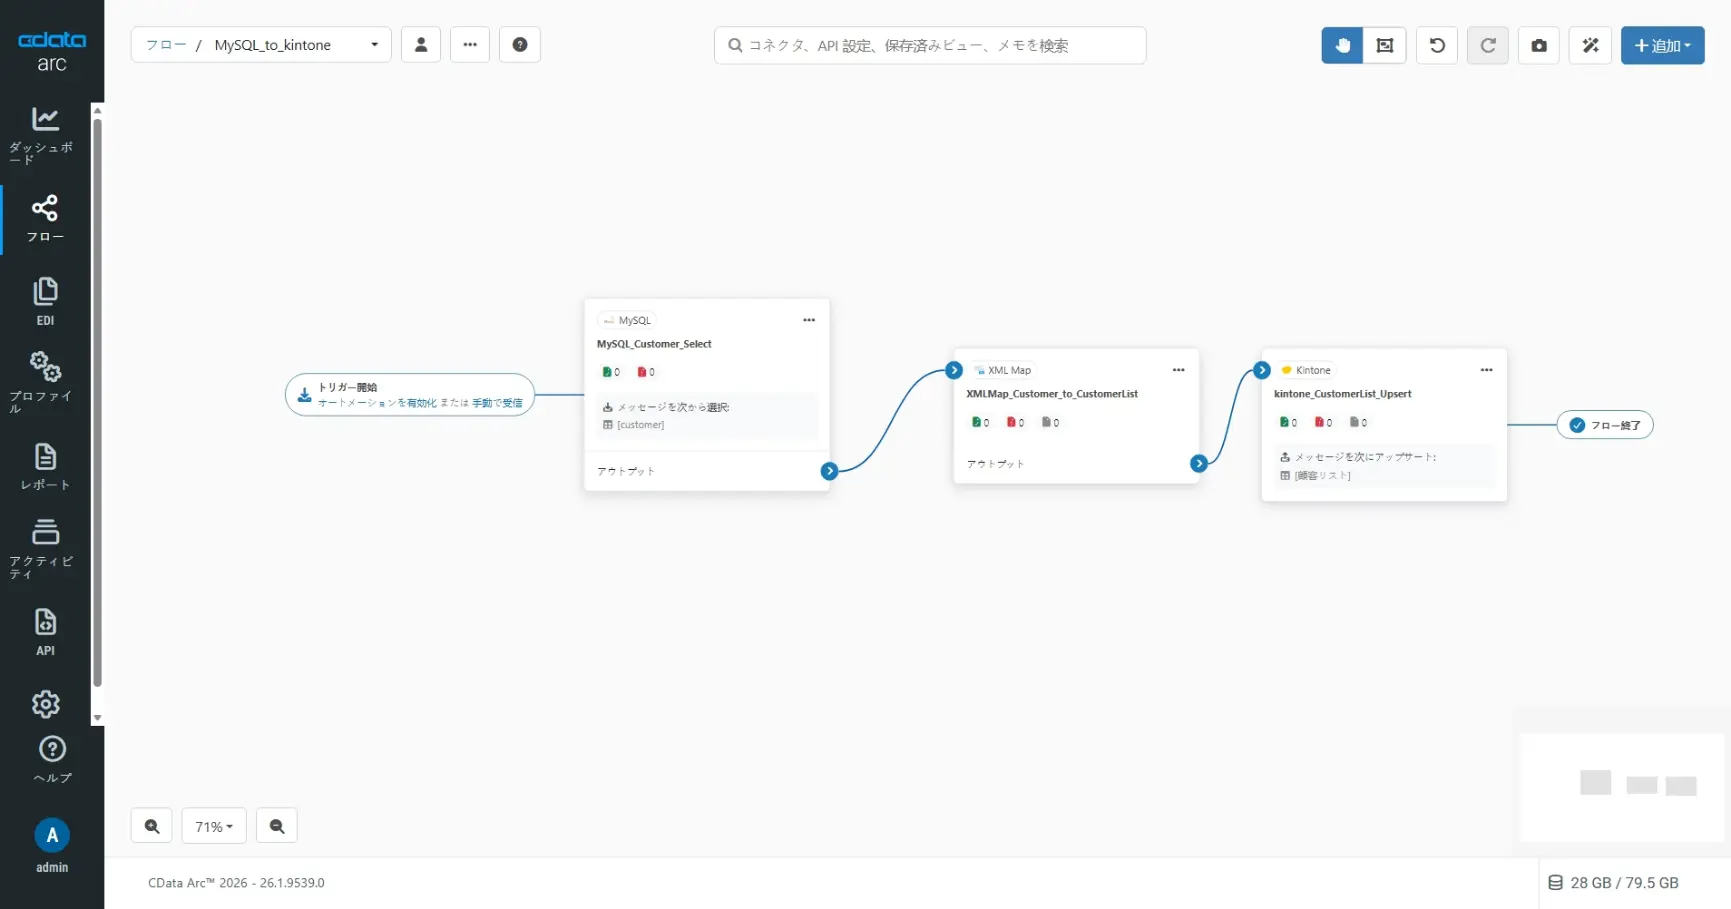The image size is (1731, 909).
Task: Click the オートメーションを有効化 link
Action: coord(377,403)
